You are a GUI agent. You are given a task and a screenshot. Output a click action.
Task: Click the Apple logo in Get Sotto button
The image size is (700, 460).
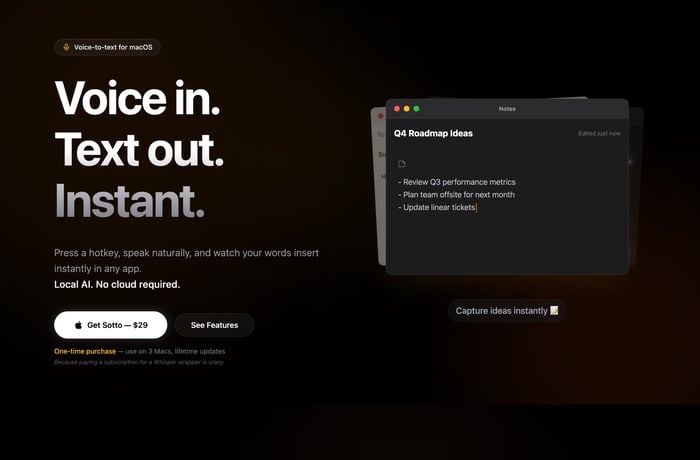click(x=79, y=325)
